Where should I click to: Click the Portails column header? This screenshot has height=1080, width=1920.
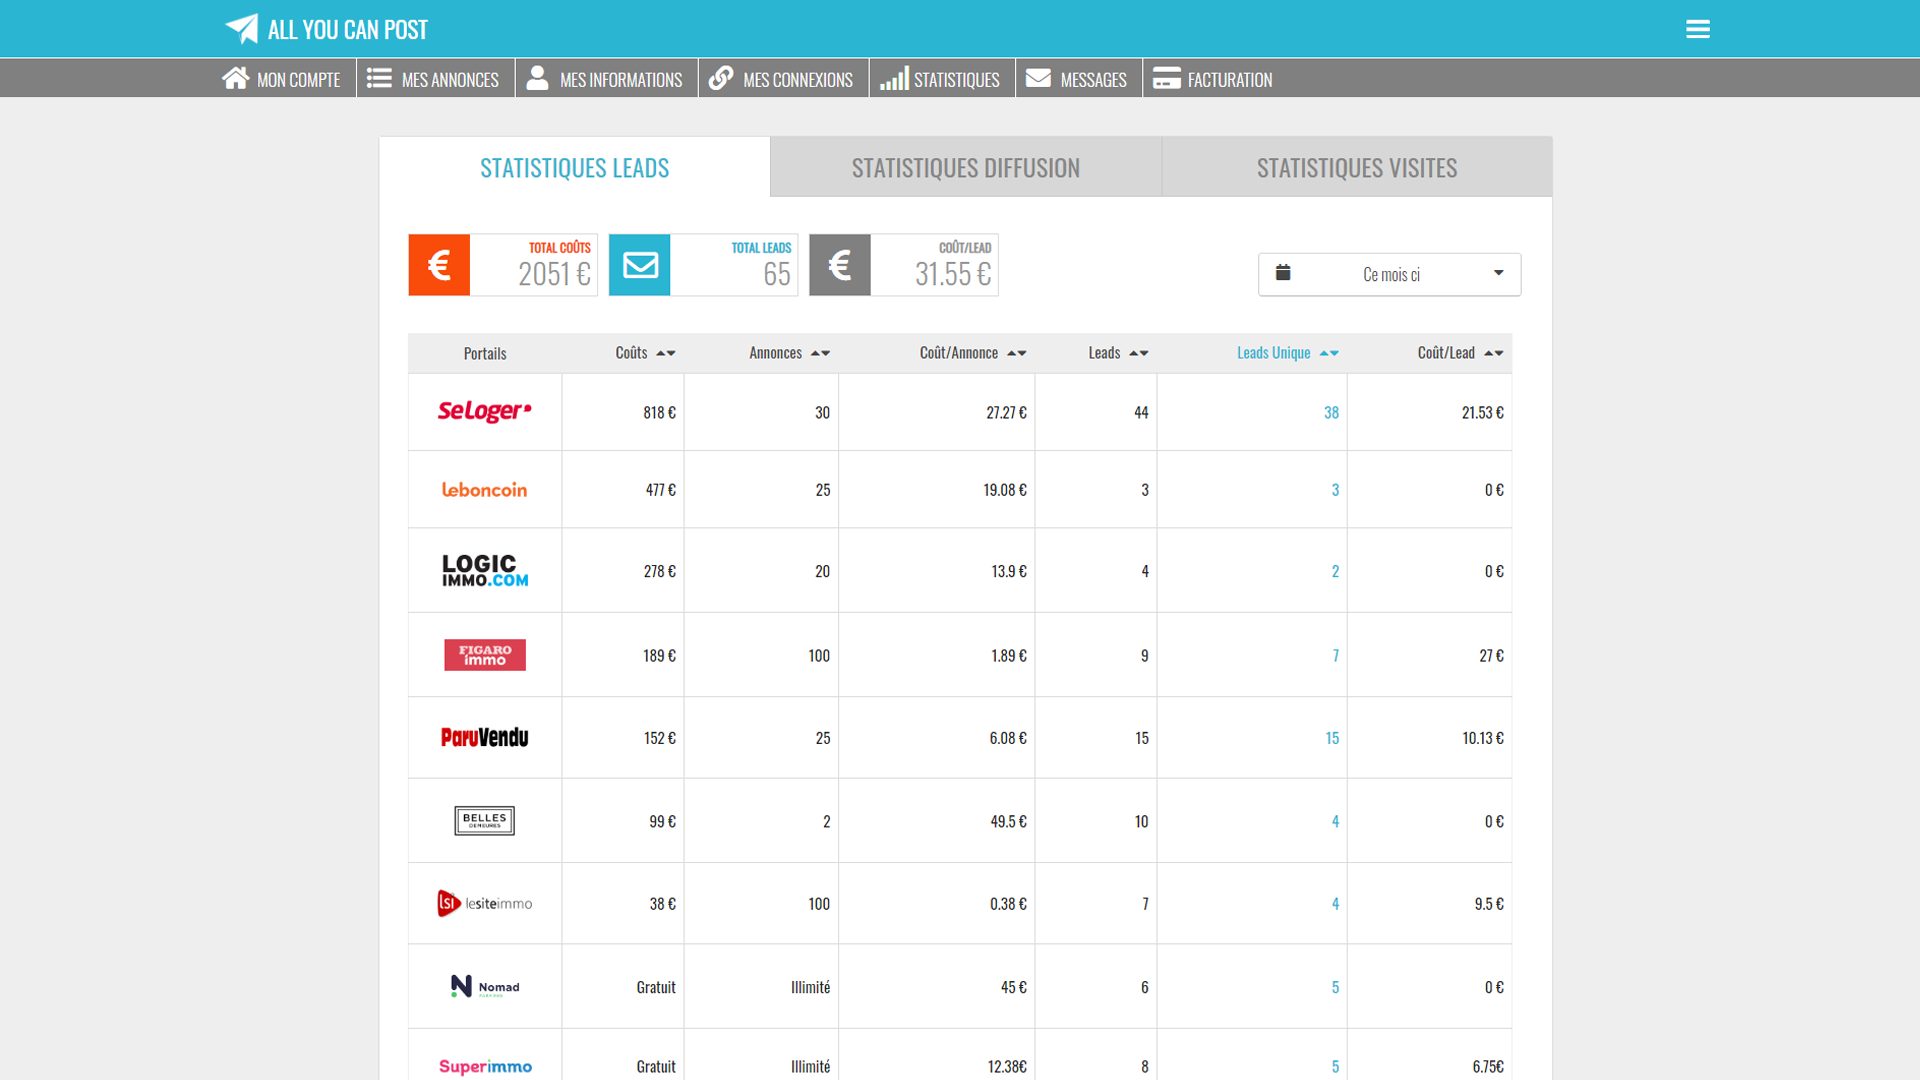(485, 353)
